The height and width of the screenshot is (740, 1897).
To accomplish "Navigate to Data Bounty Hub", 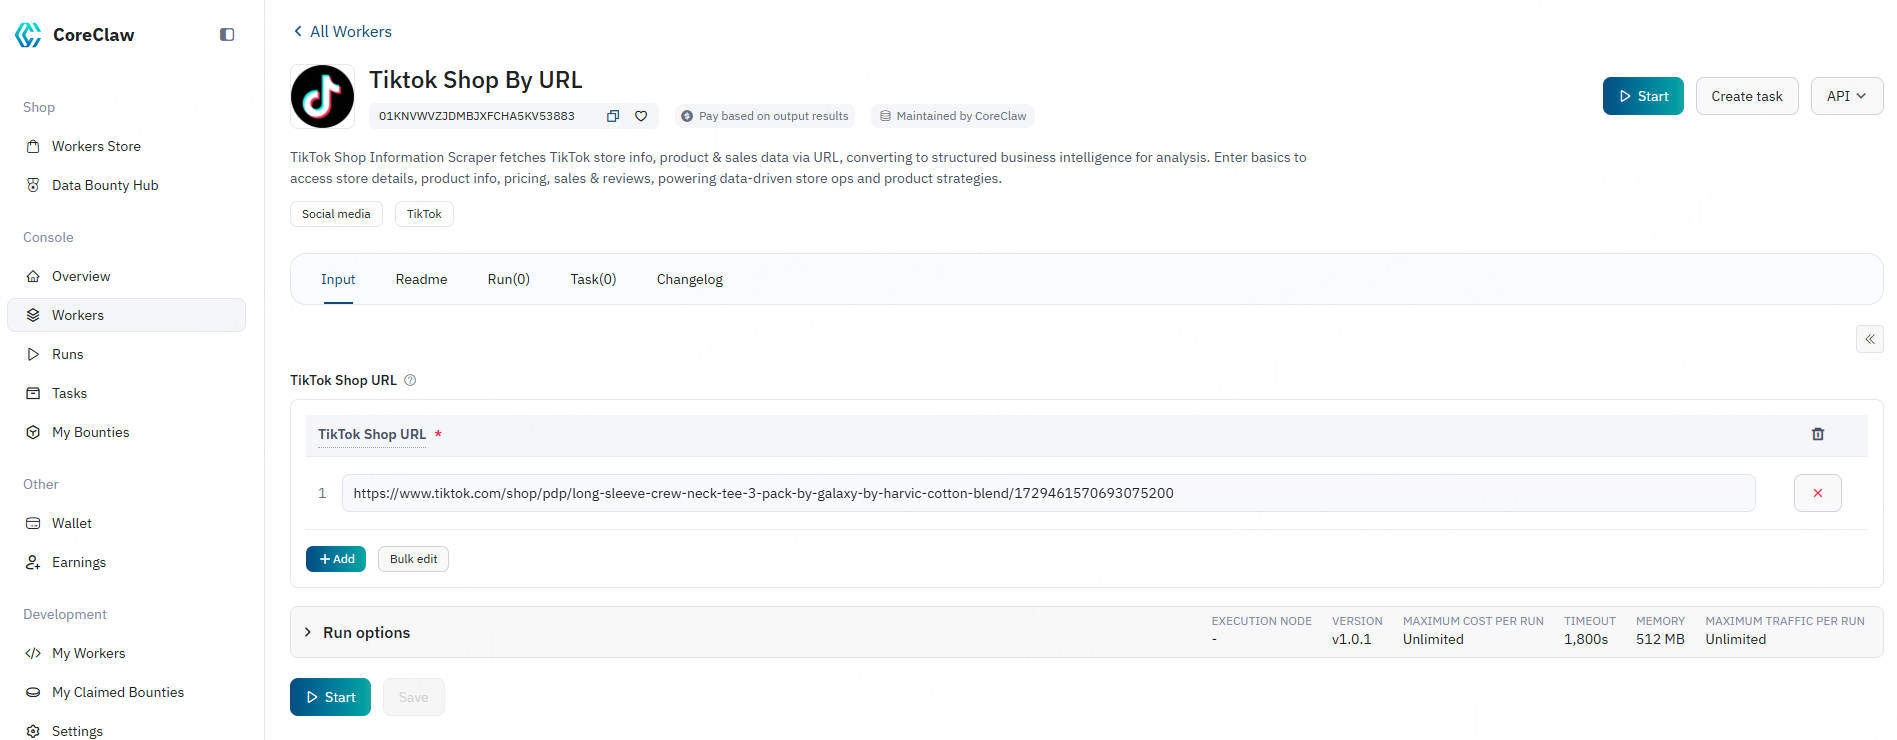I will [105, 185].
